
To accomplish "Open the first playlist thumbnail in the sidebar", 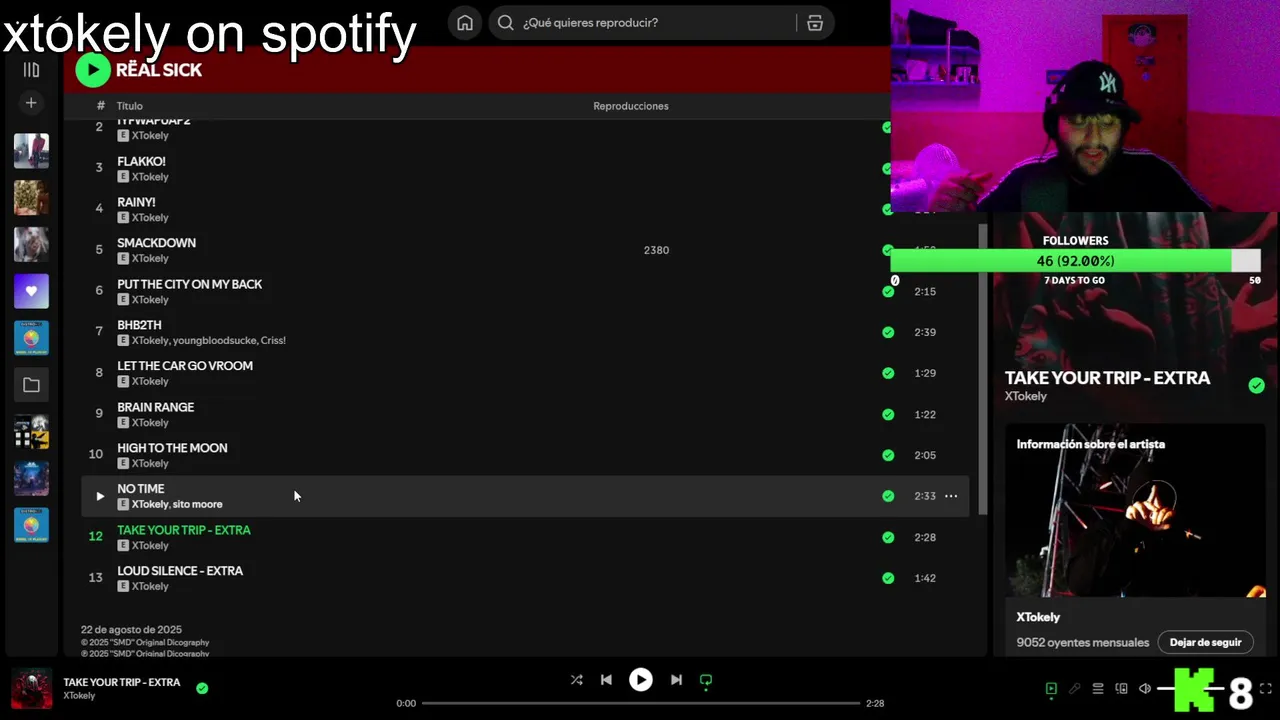I will point(31,151).
